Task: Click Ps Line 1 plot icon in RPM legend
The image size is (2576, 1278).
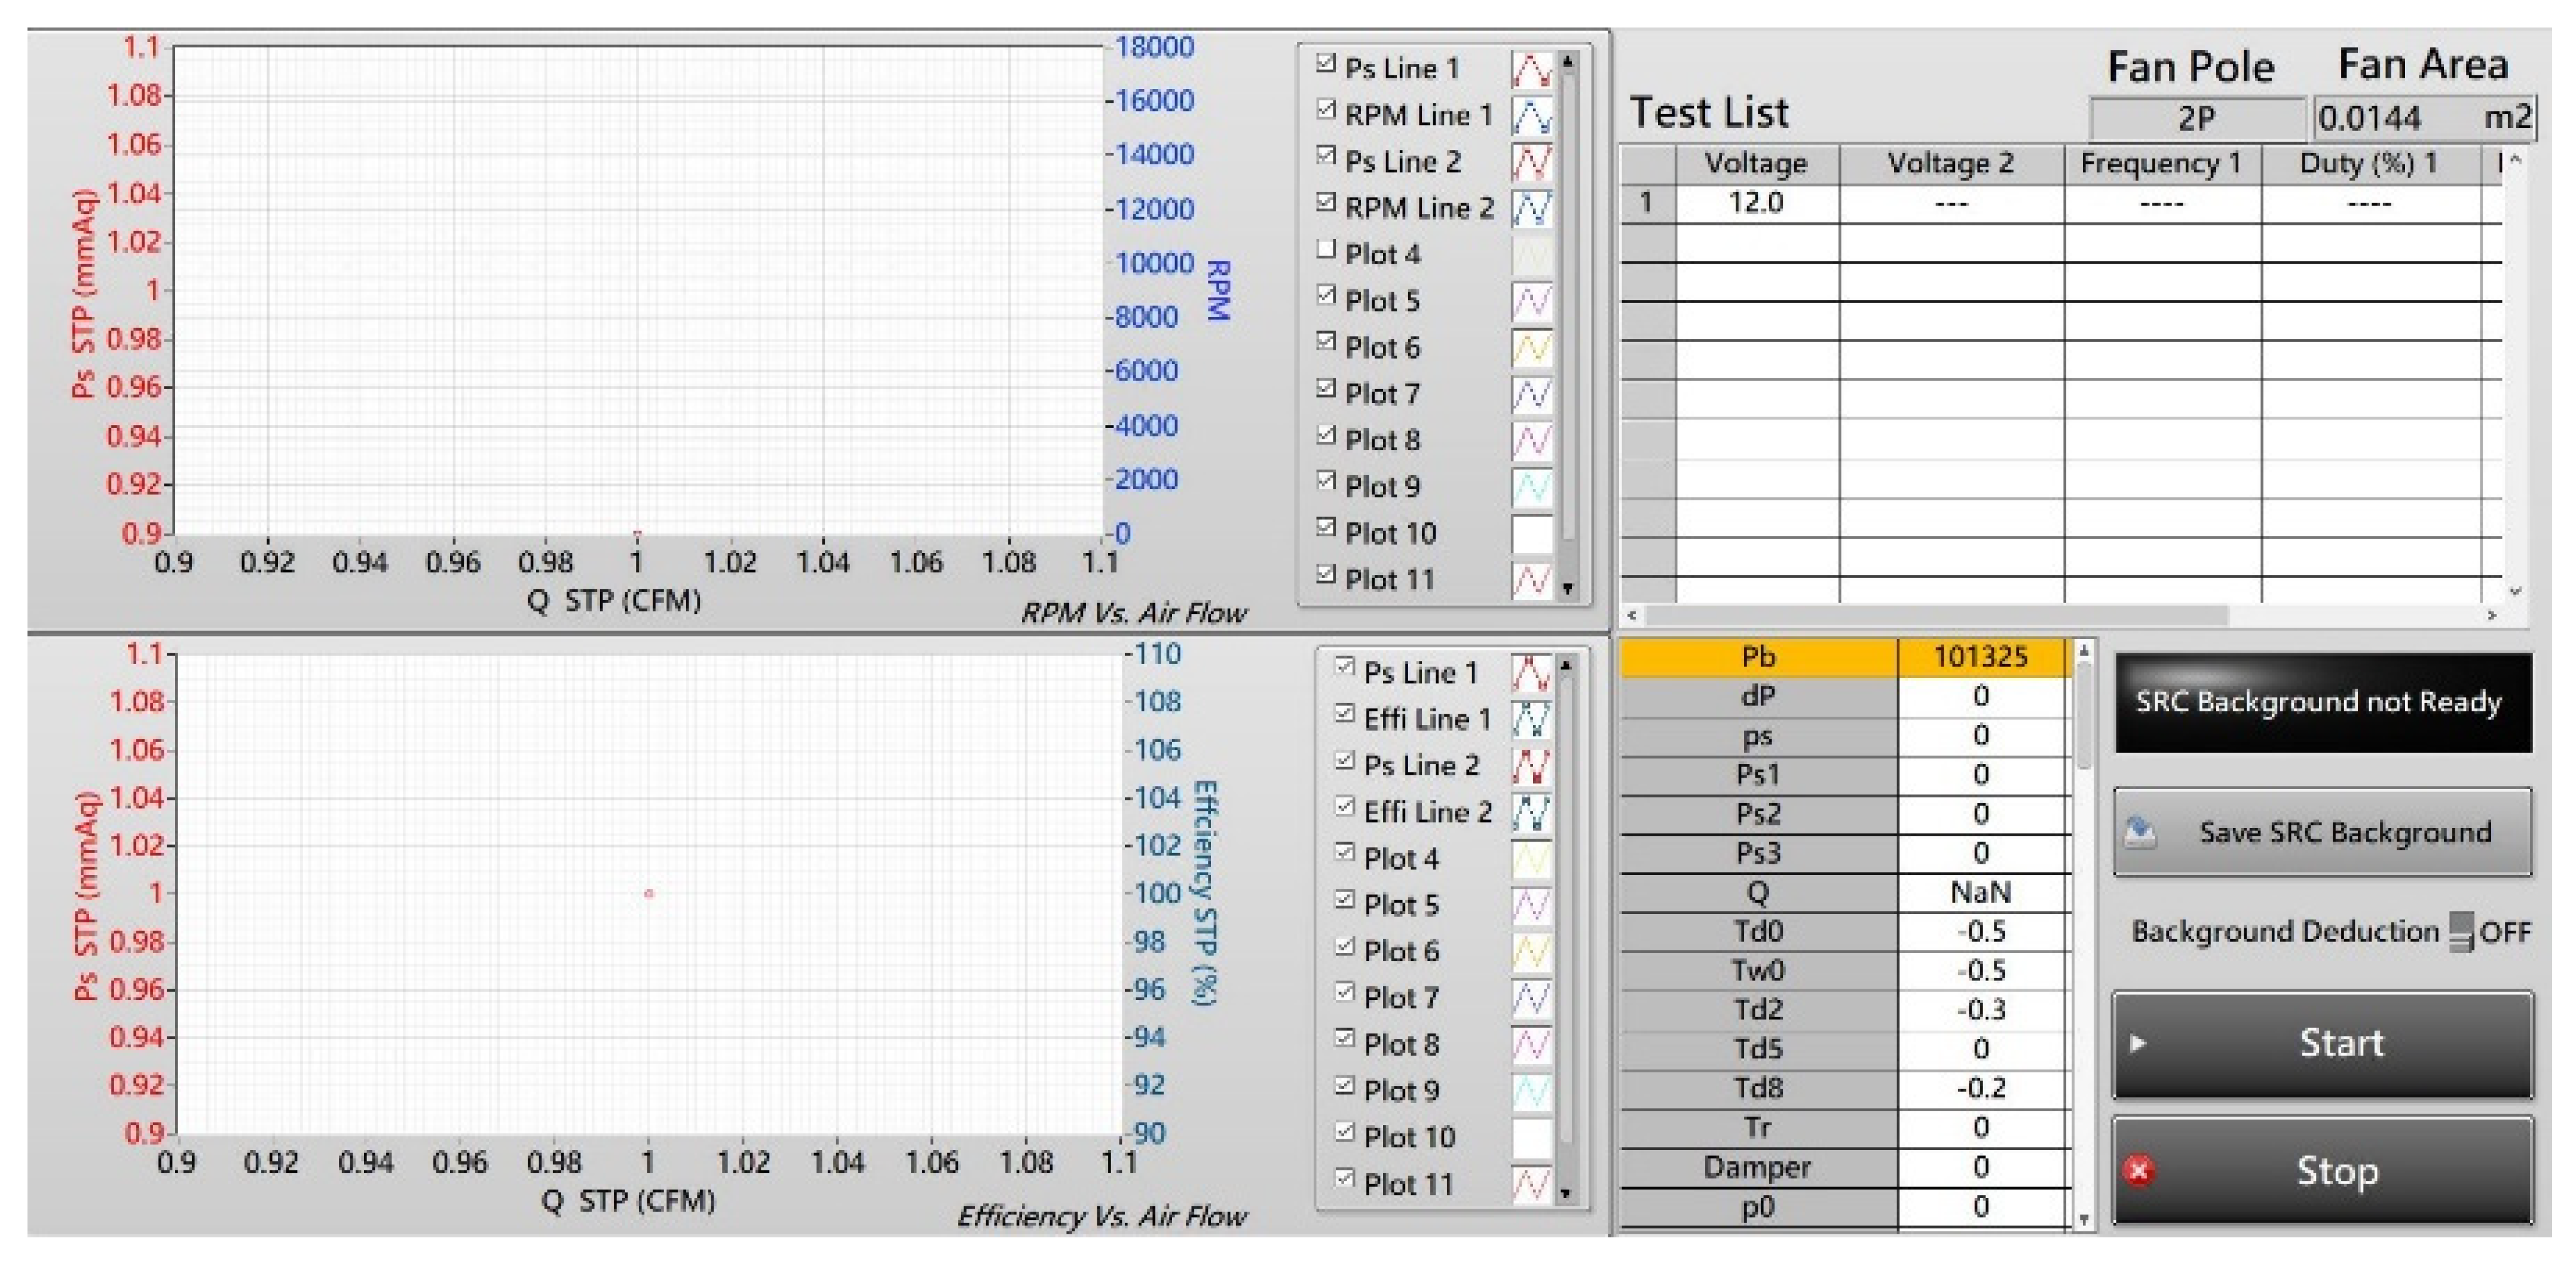Action: [1531, 69]
